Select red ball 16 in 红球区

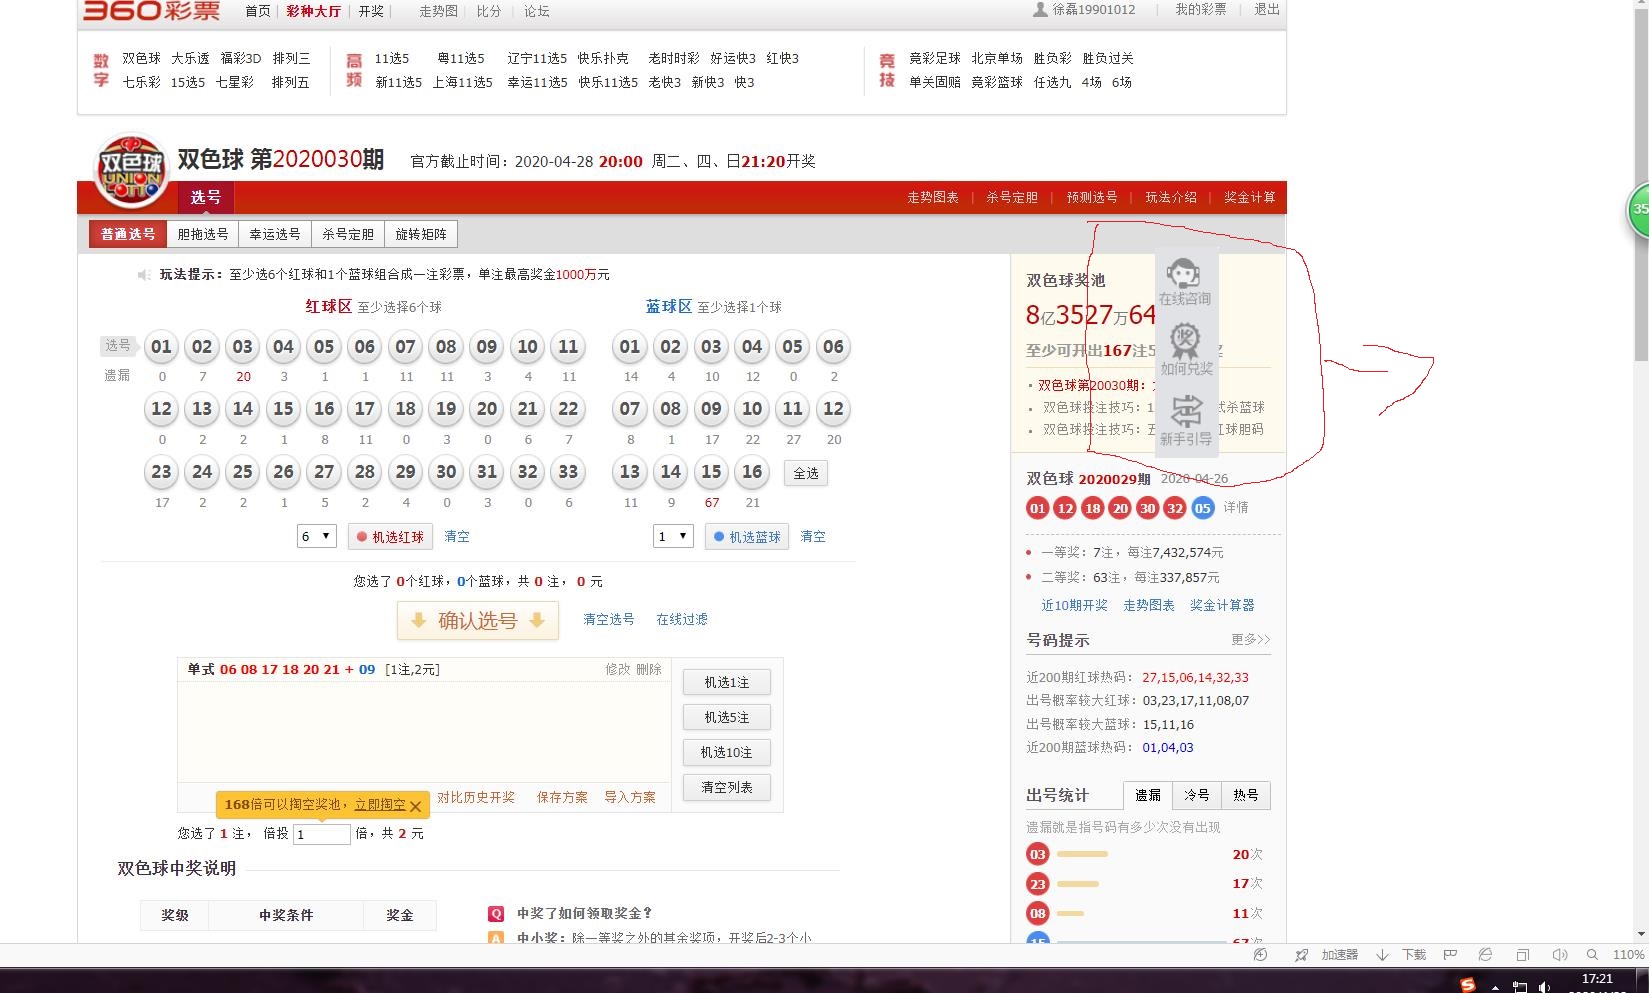pos(324,409)
